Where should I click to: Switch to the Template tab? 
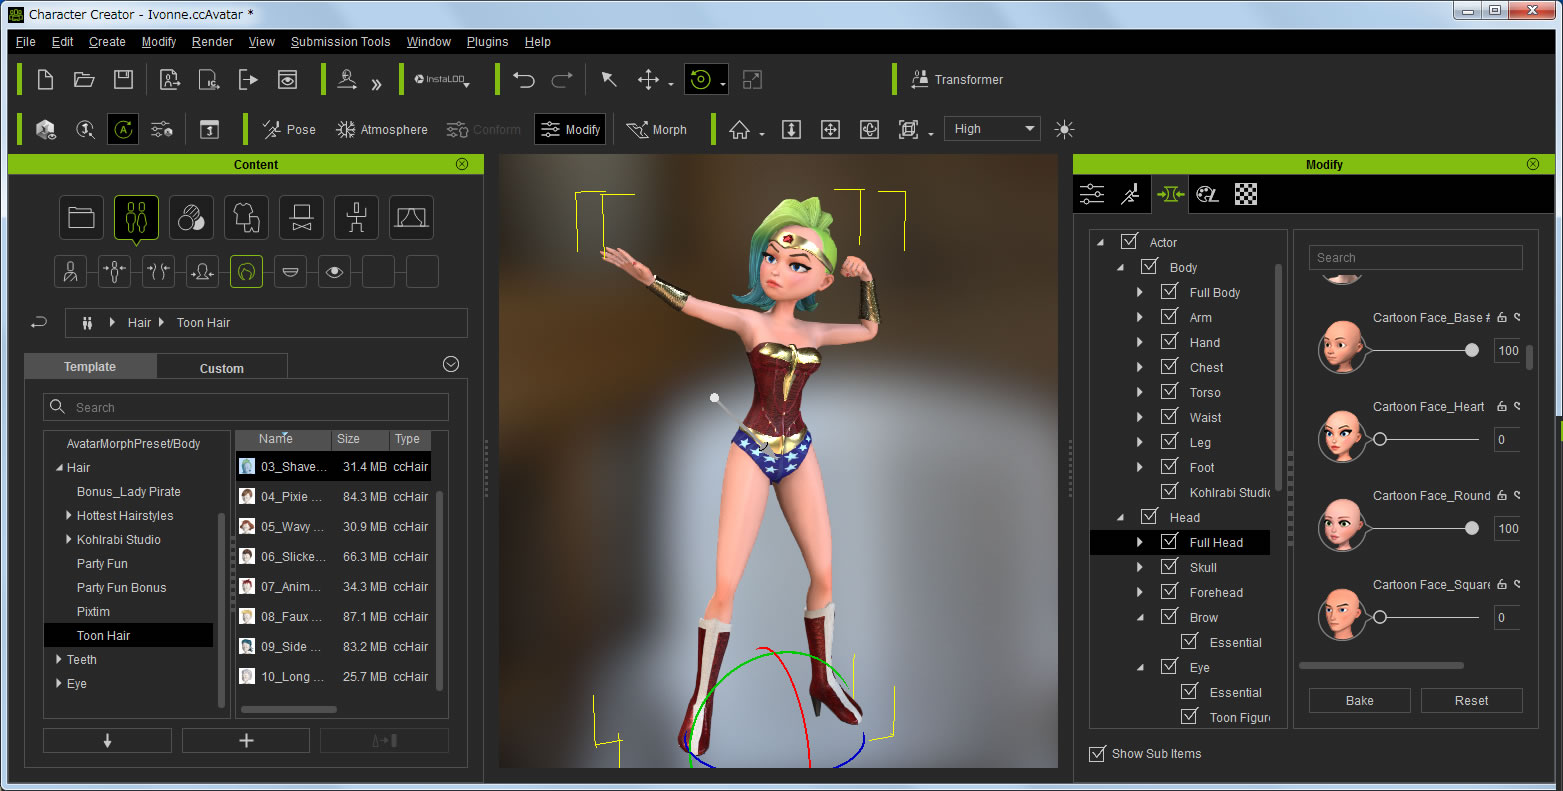coord(90,367)
